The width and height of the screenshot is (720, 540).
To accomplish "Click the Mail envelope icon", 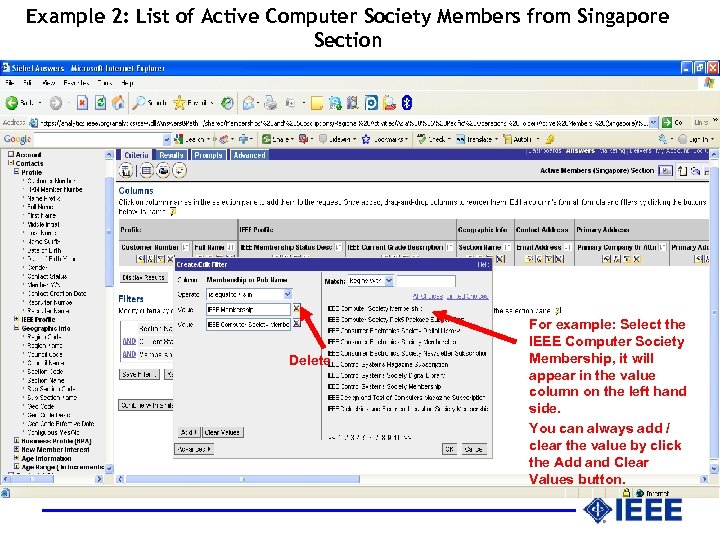I will tap(248, 103).
